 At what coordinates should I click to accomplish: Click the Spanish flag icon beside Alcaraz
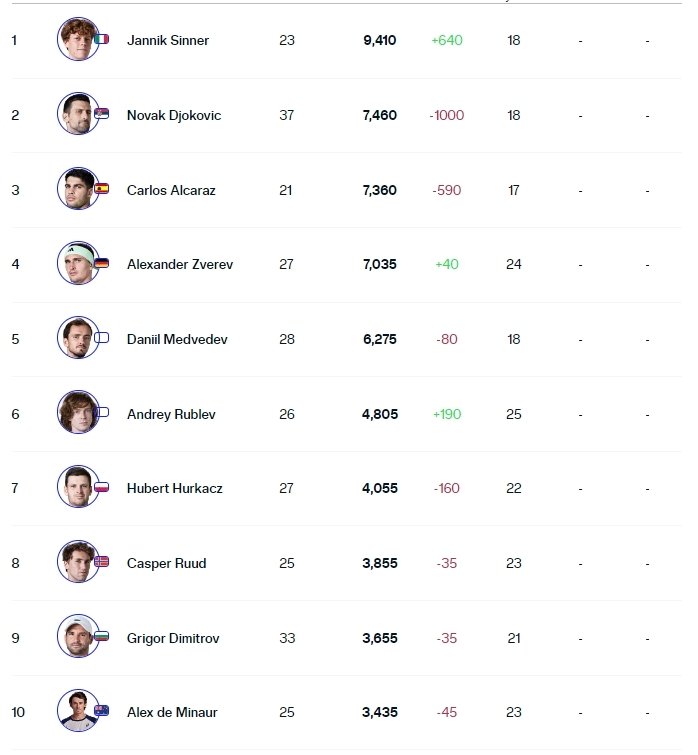click(x=102, y=188)
